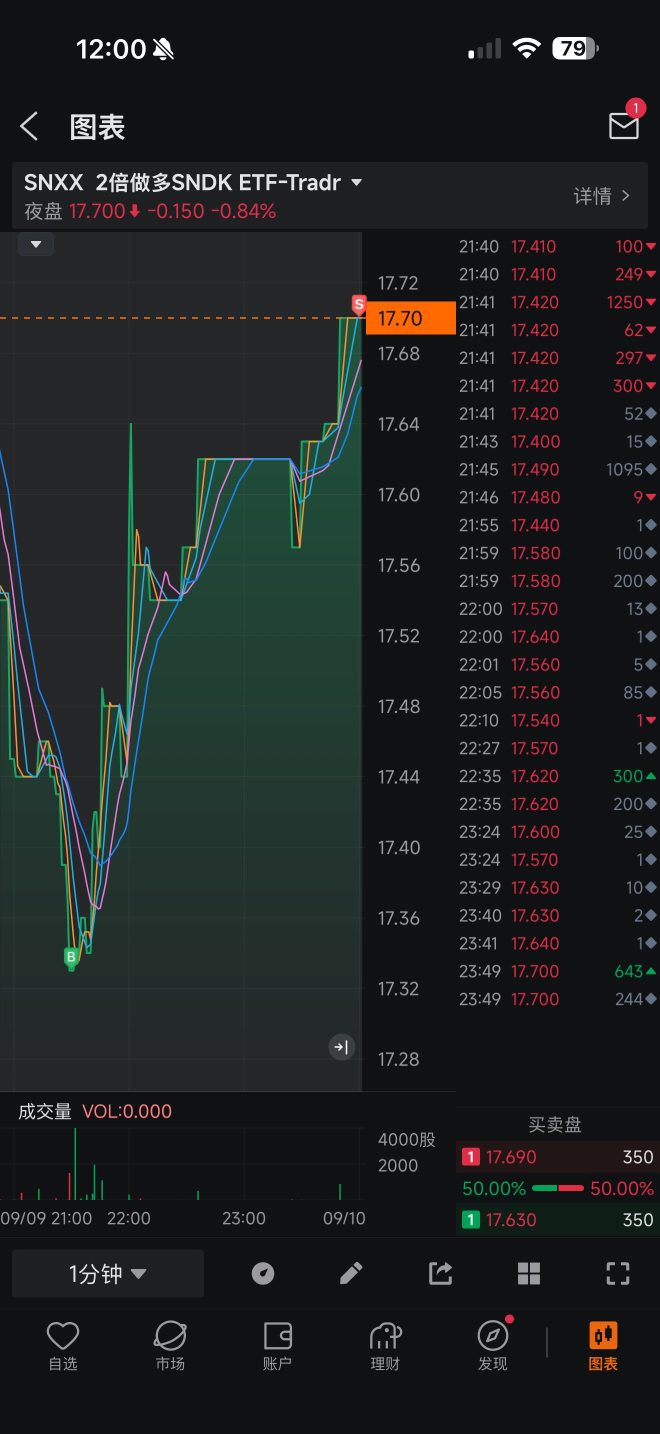Select the 23:40 17.630 trade row
This screenshot has height=1434, width=660.
pyautogui.click(x=557, y=915)
